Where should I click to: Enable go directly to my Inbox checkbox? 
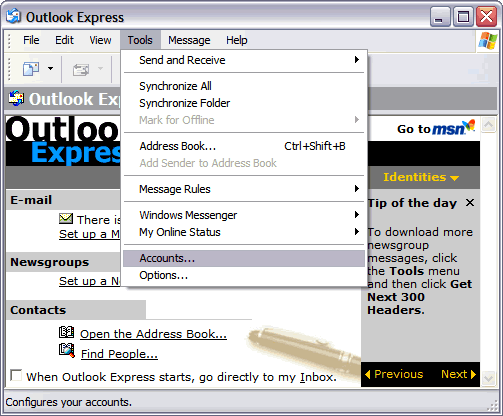pos(16,375)
